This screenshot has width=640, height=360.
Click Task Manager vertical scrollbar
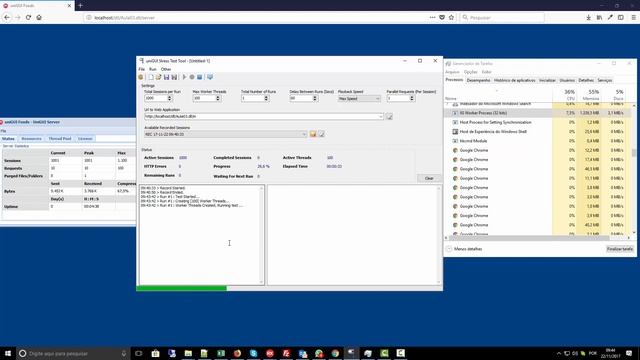tap(633, 169)
